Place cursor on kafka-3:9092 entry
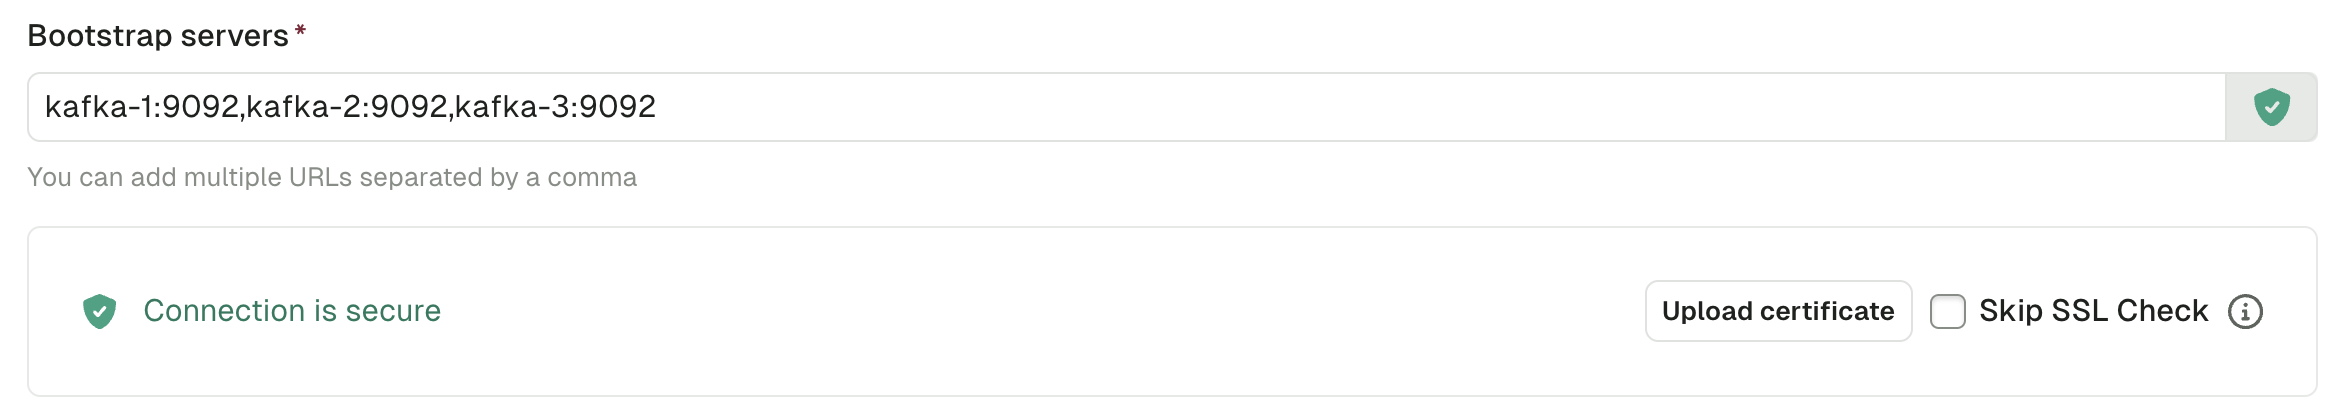Viewport: 2350px width, 412px height. tap(555, 107)
